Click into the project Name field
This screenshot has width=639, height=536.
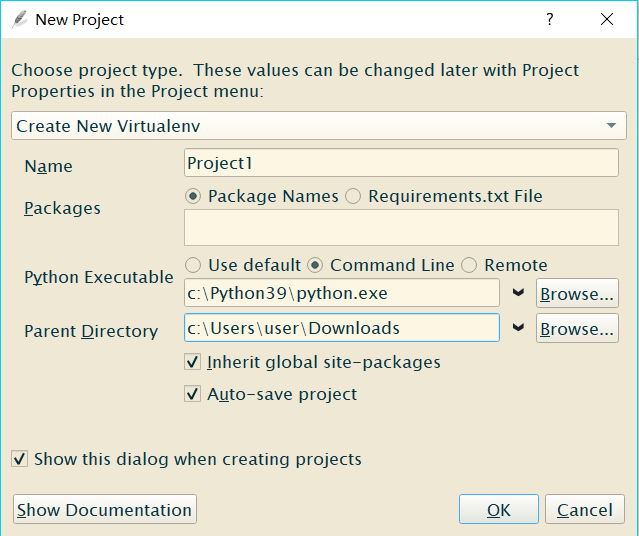pyautogui.click(x=401, y=163)
